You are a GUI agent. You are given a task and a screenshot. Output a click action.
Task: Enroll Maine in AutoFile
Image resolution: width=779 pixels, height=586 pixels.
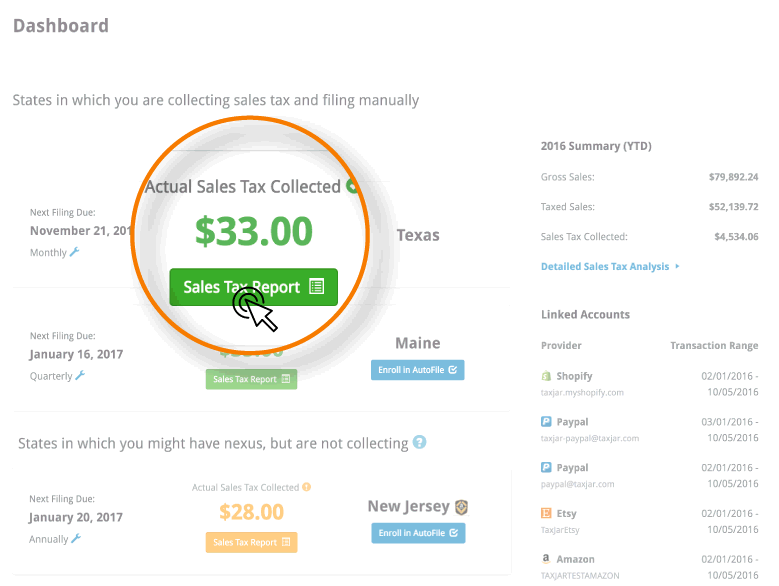point(417,370)
